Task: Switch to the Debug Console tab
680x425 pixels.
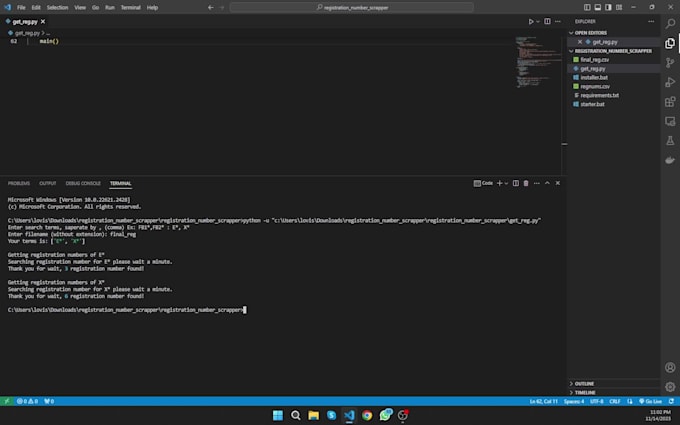Action: click(x=83, y=183)
